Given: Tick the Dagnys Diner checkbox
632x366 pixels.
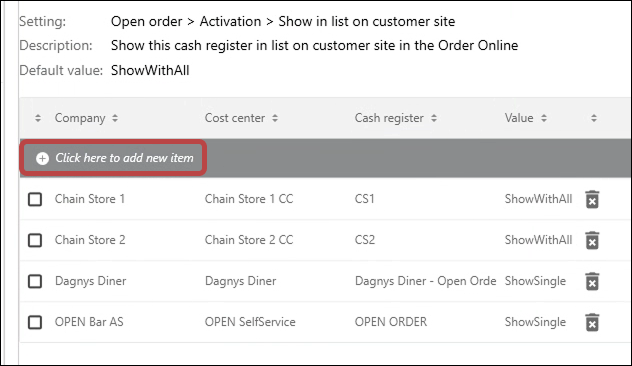Looking at the screenshot, I should [x=35, y=281].
